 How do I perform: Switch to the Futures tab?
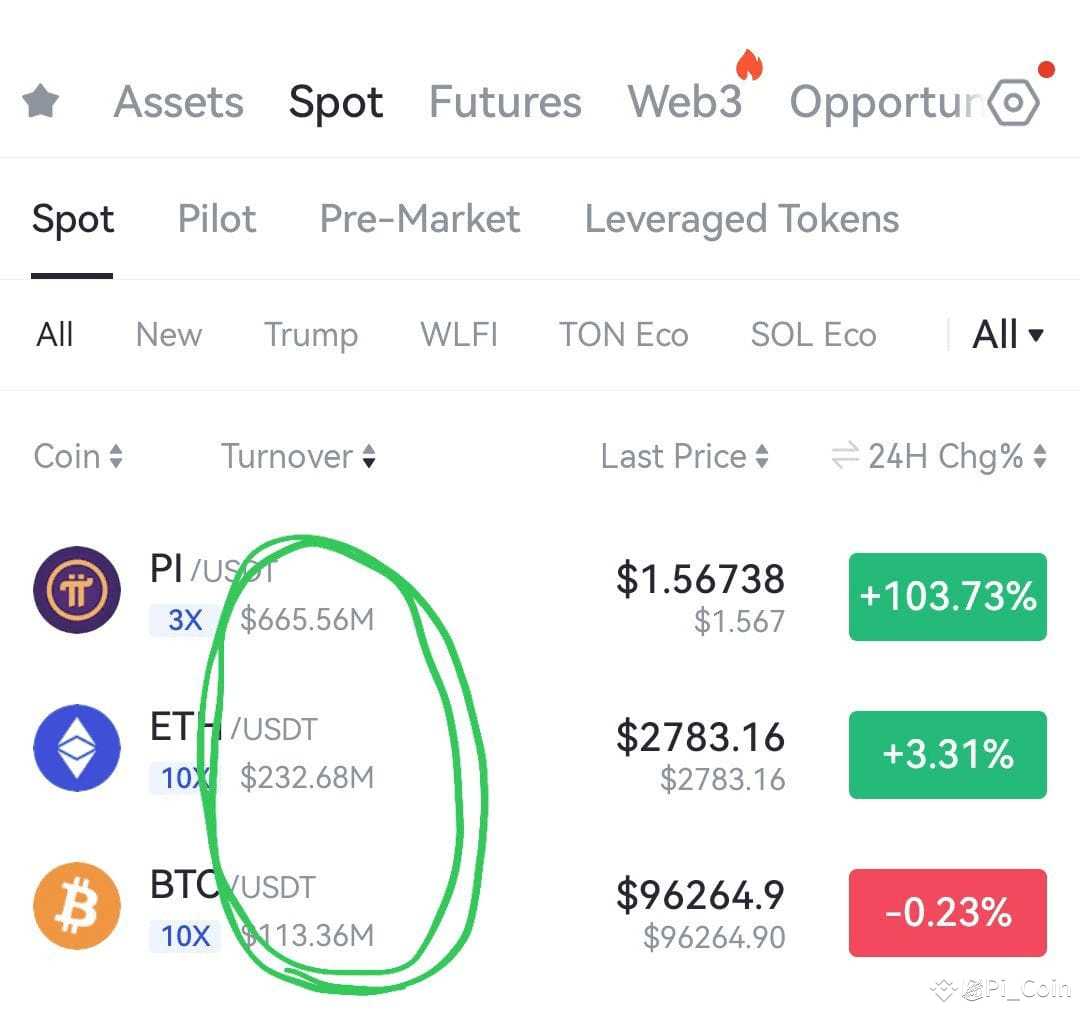[505, 102]
